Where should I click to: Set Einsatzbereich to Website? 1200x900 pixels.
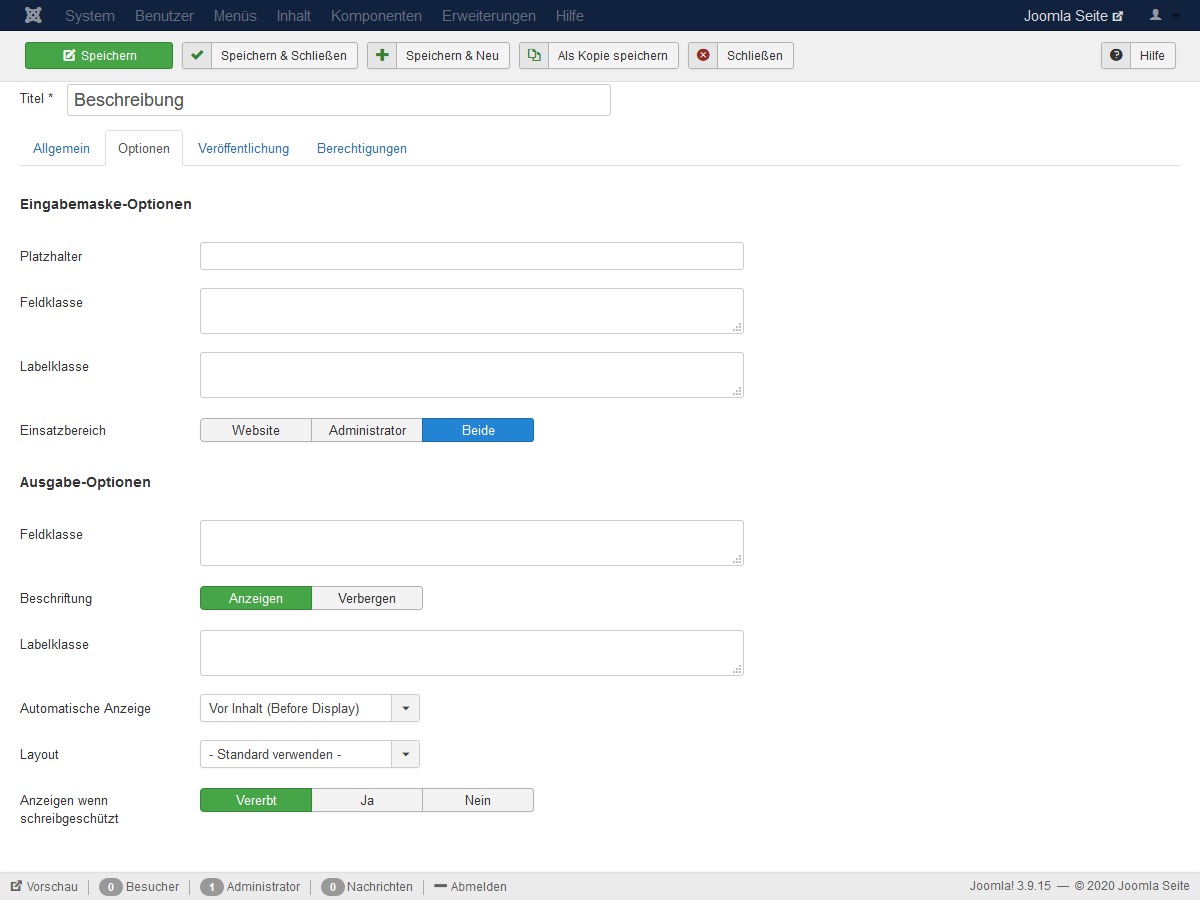256,430
